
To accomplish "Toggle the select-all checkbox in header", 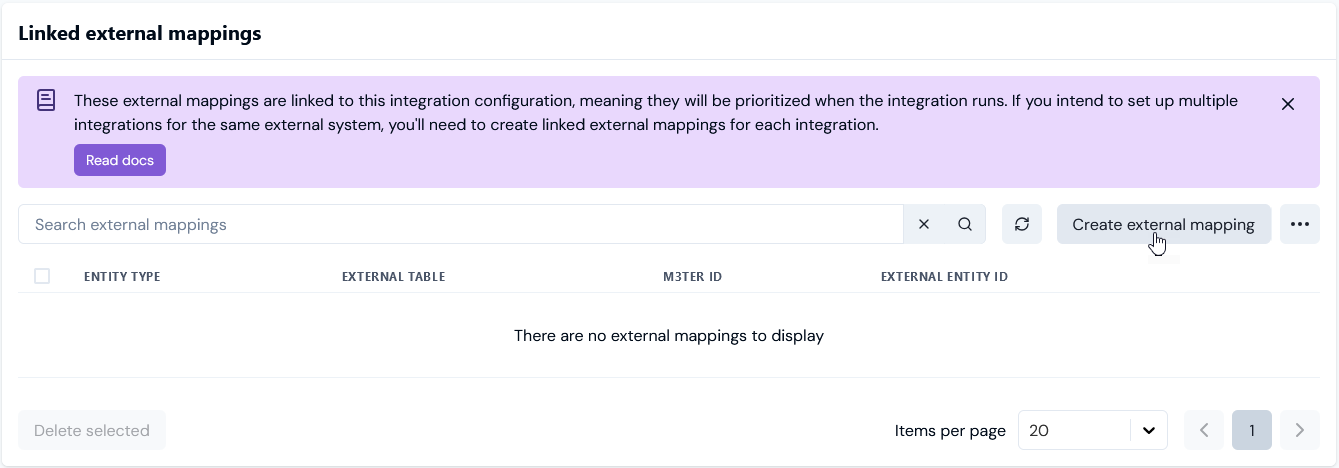I will (42, 276).
